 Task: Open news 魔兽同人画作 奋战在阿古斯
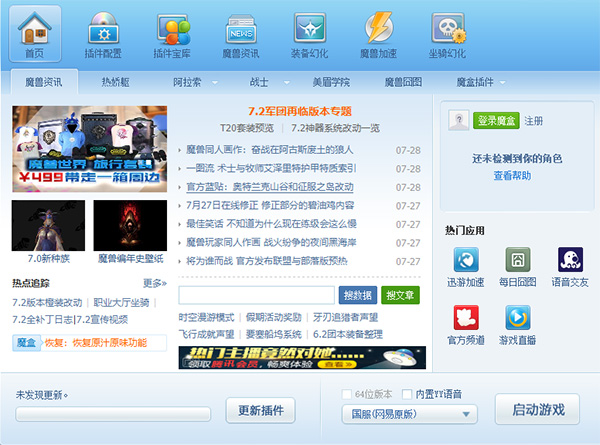pos(269,150)
